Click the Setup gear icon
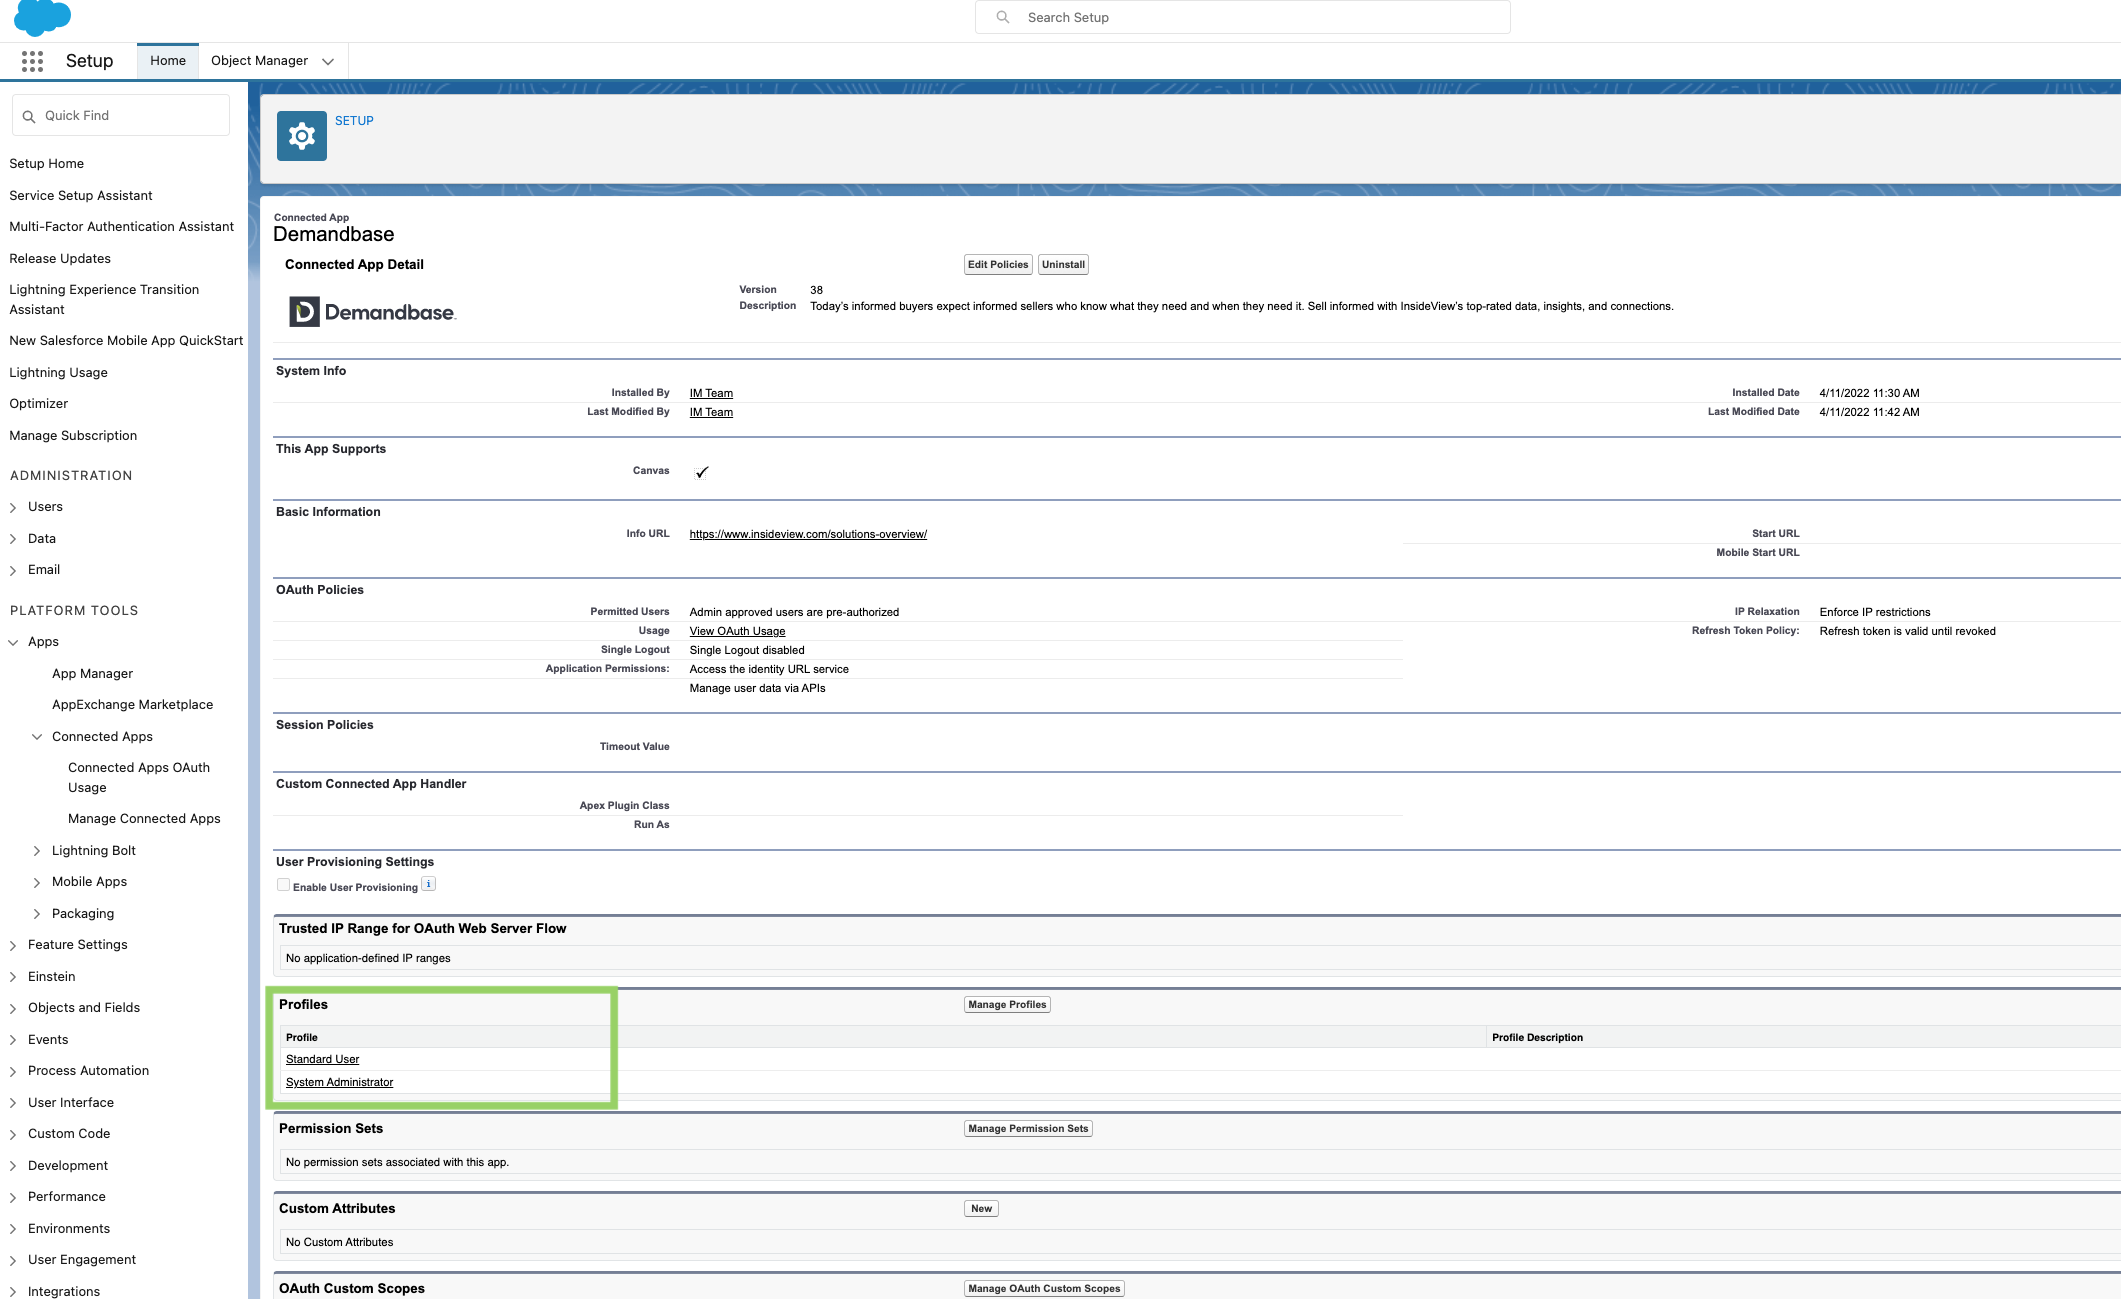Viewport: 2121px width, 1299px height. (x=302, y=136)
